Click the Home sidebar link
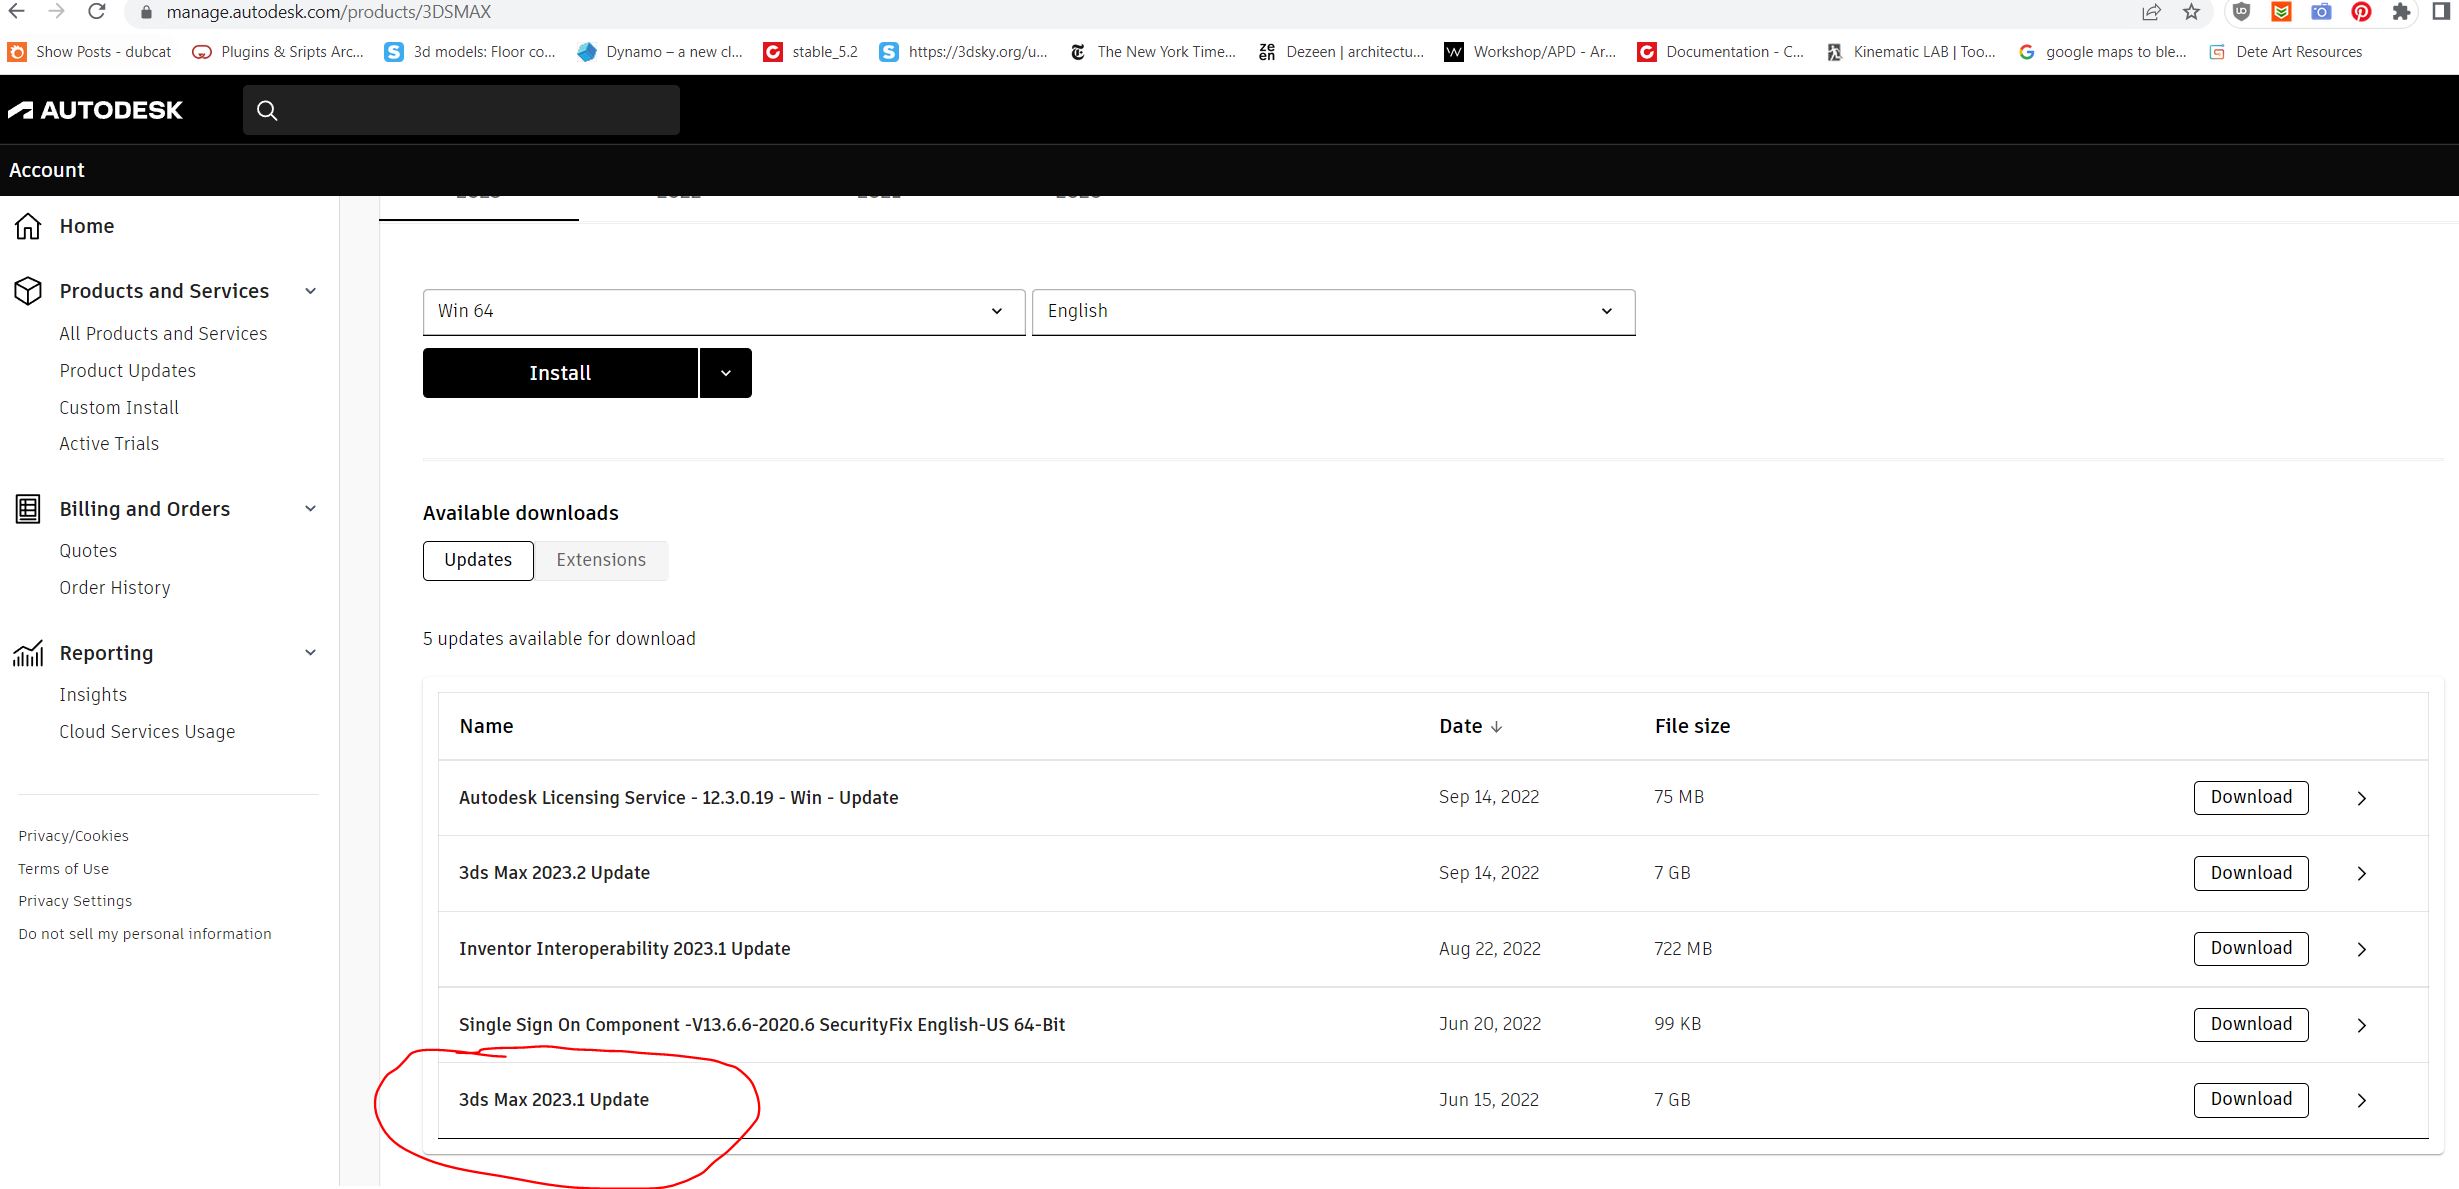2459x1189 pixels. pyautogui.click(x=87, y=226)
